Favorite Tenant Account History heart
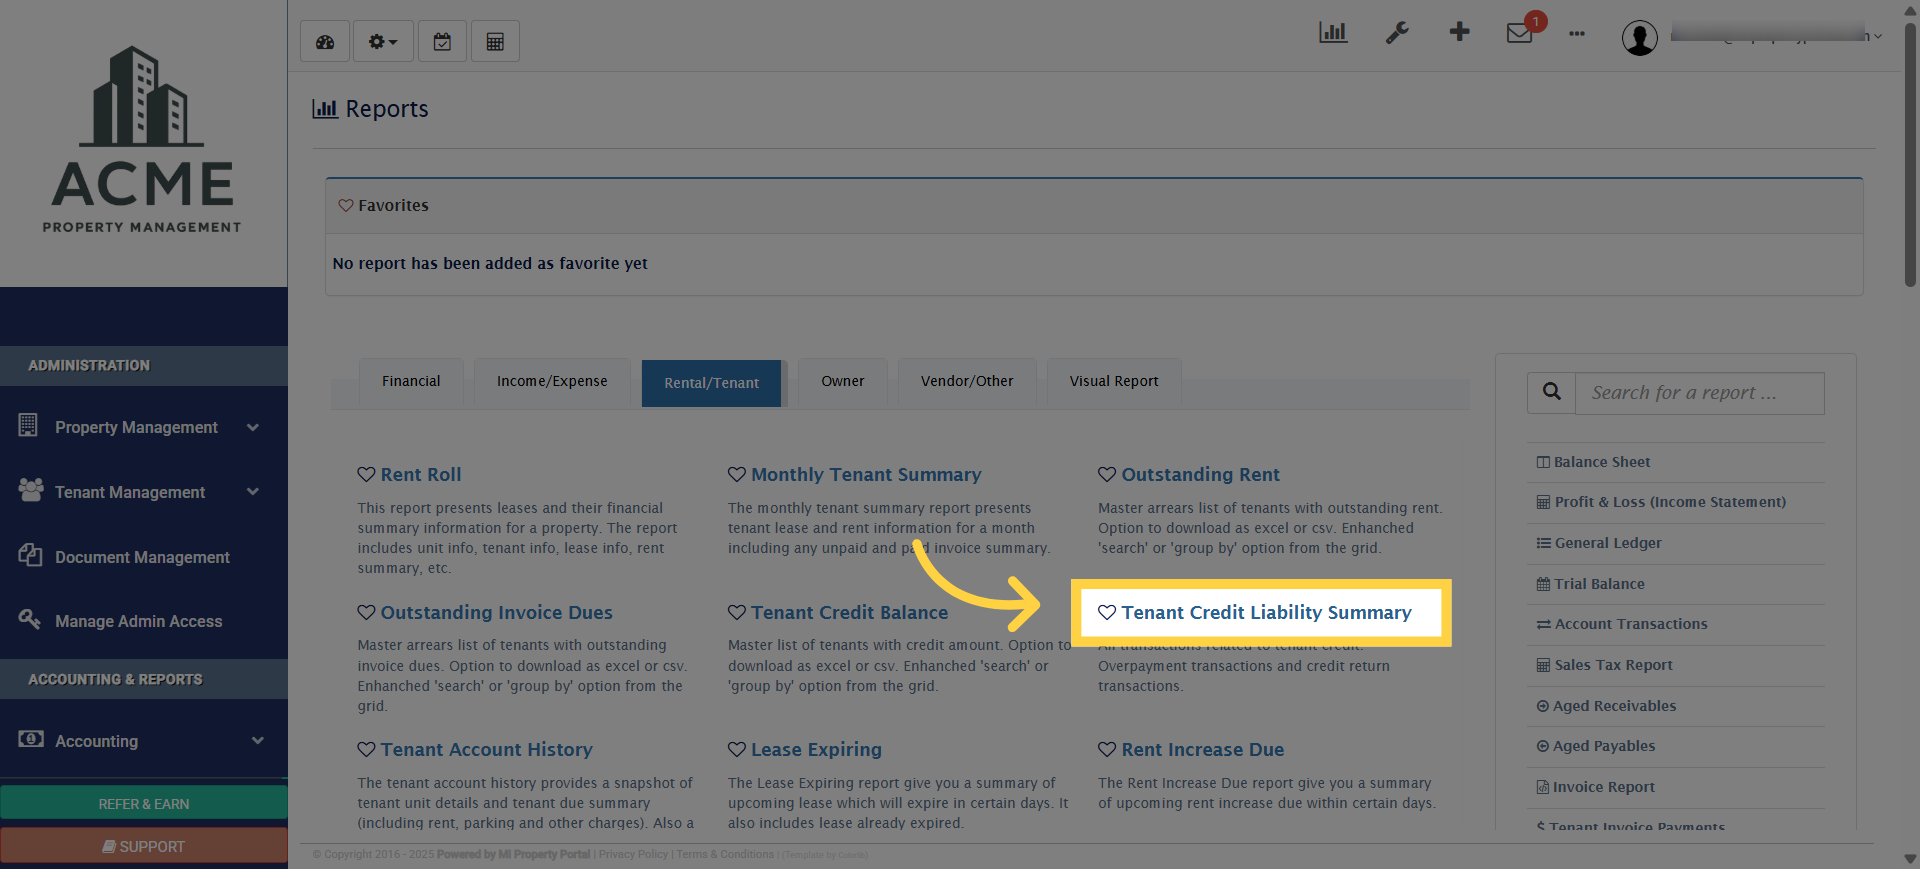This screenshot has height=869, width=1920. tap(366, 749)
